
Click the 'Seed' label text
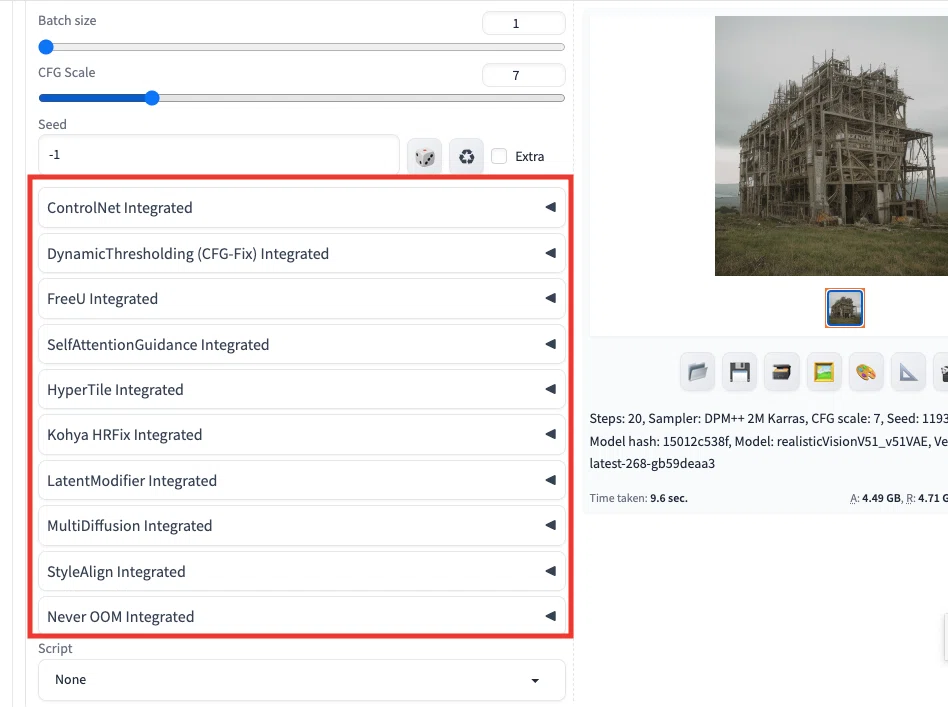(x=52, y=125)
